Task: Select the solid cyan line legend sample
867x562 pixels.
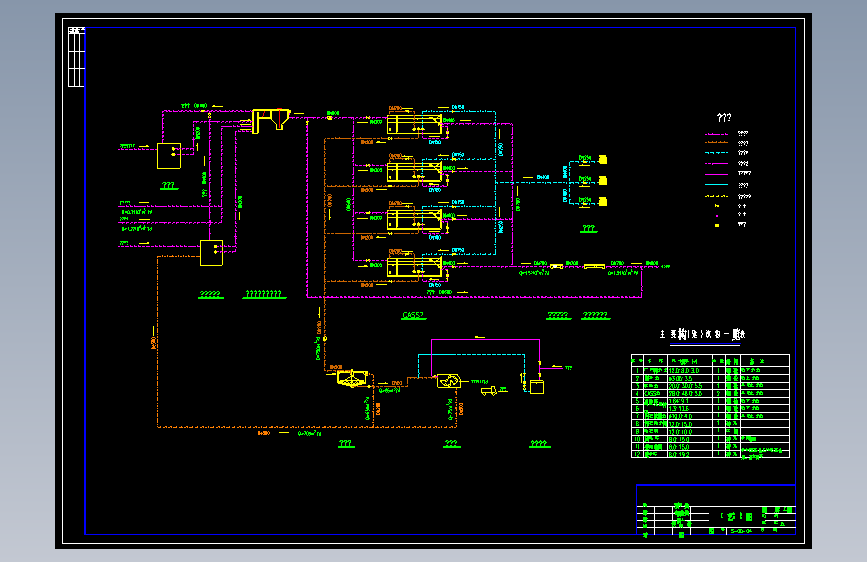Action: point(717,185)
